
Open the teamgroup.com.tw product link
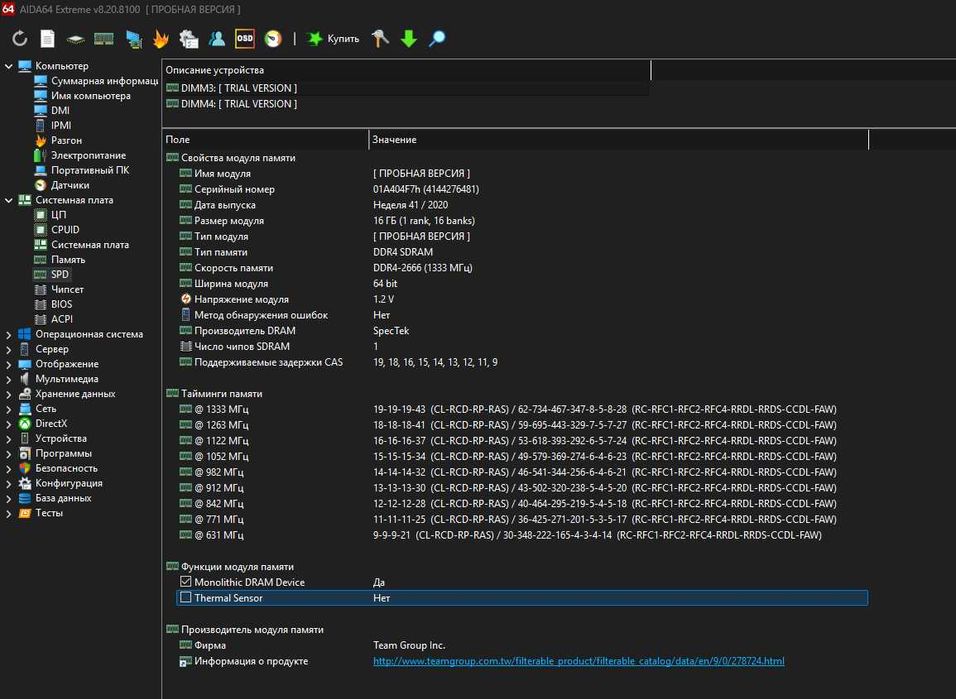[x=578, y=661]
